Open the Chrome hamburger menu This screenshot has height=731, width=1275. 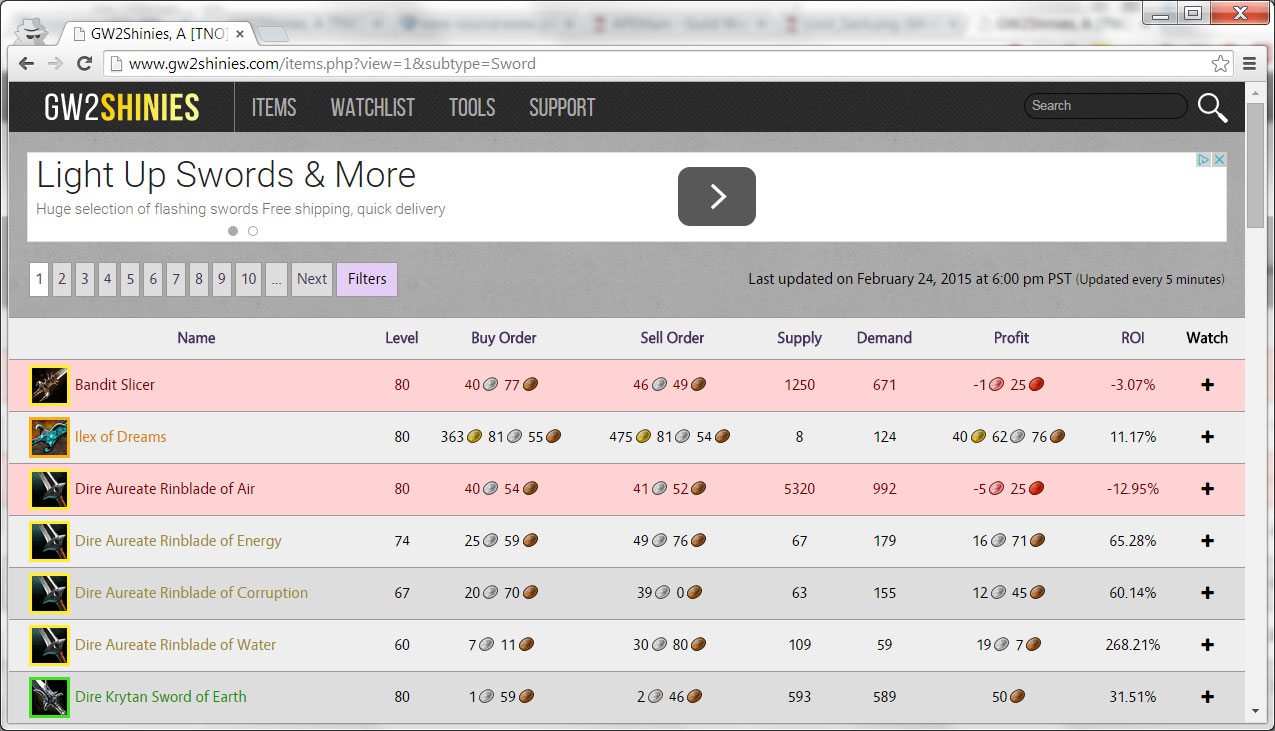point(1249,64)
